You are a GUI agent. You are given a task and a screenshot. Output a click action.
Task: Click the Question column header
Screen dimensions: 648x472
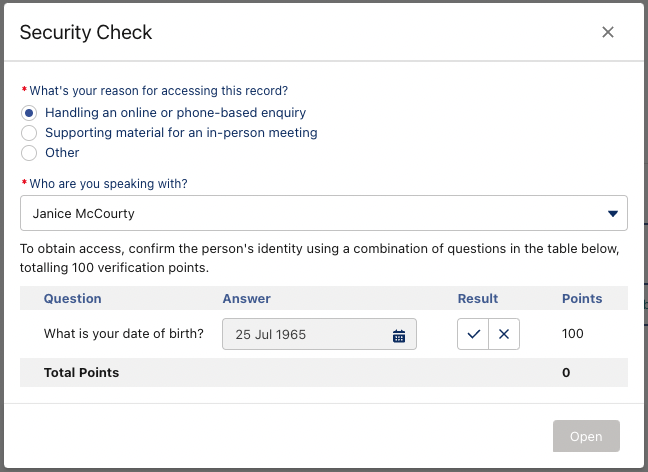pyautogui.click(x=72, y=298)
